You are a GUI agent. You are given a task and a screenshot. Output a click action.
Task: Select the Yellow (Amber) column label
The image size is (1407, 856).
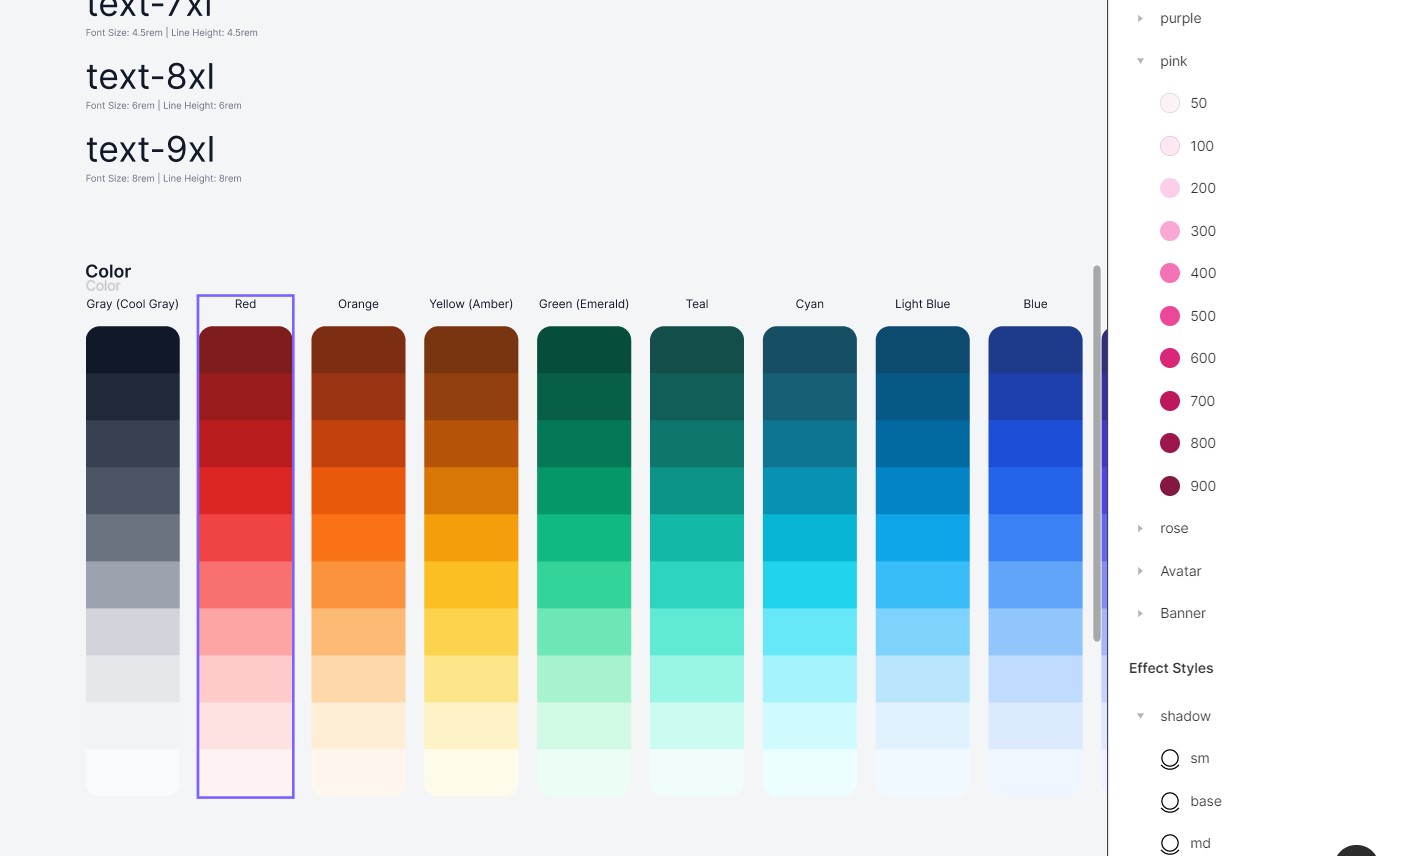click(471, 304)
